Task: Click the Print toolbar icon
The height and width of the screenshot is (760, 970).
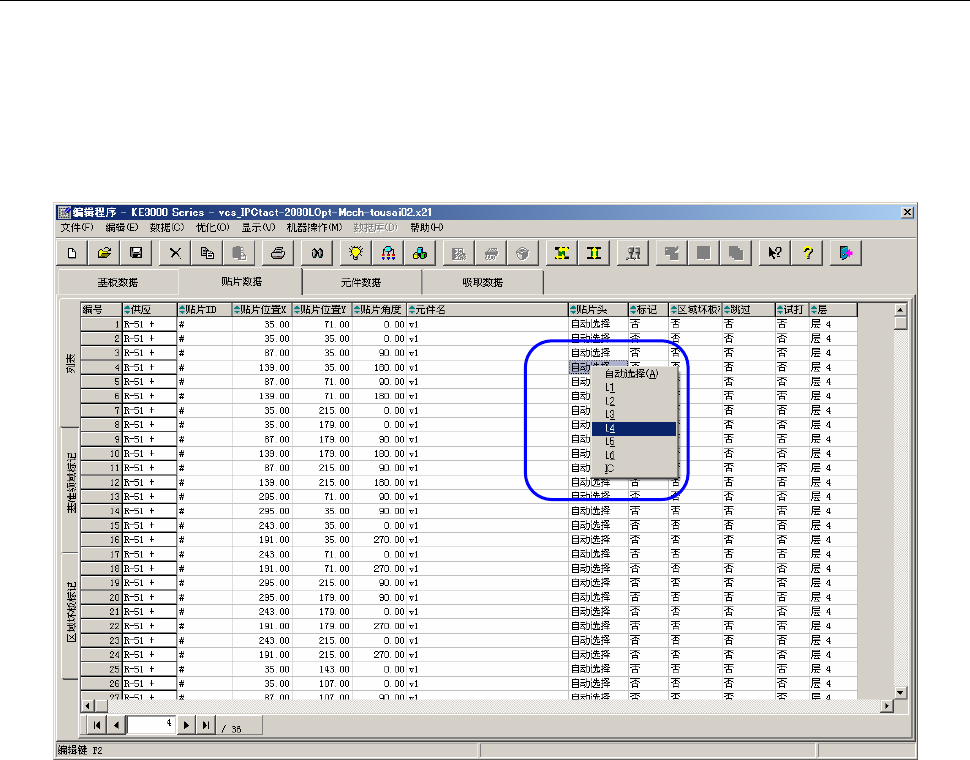Action: click(x=279, y=254)
